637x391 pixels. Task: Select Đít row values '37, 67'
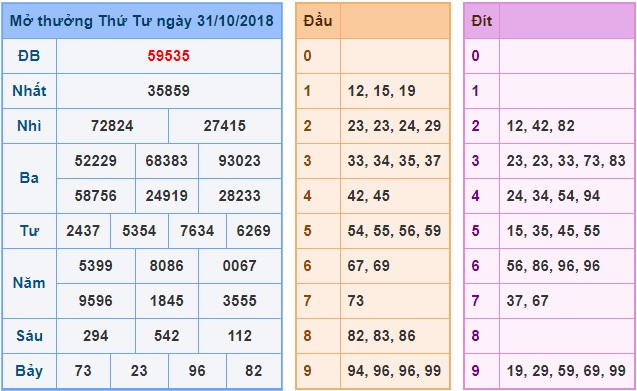click(x=527, y=301)
